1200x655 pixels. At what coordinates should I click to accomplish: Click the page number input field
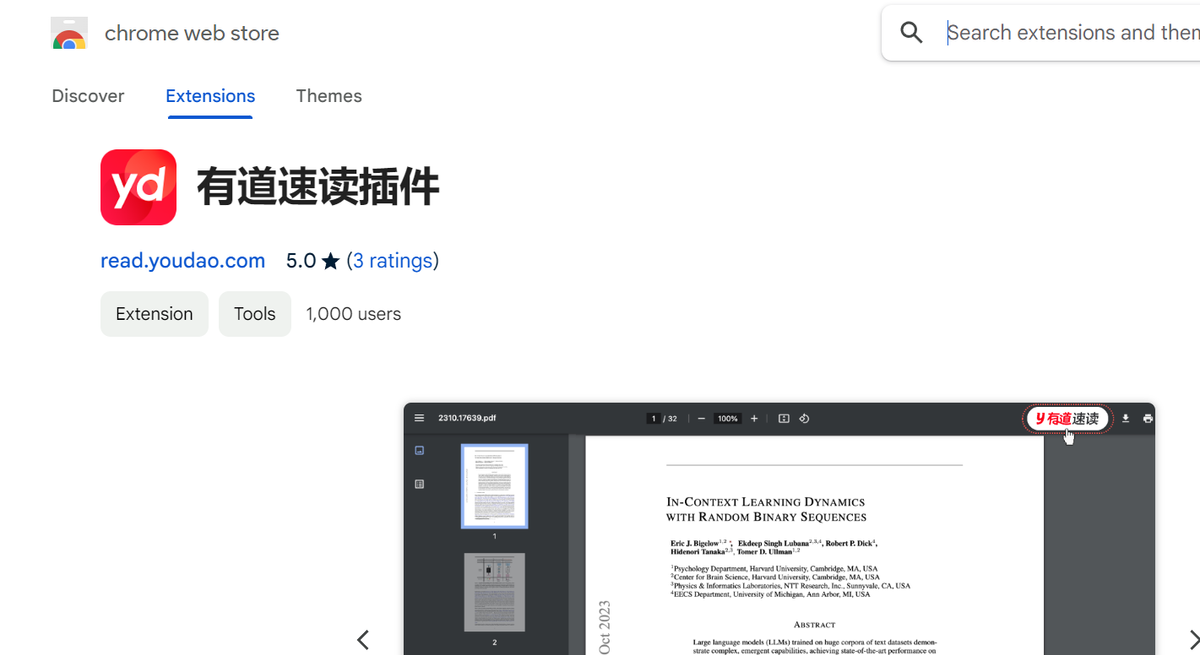coord(652,418)
